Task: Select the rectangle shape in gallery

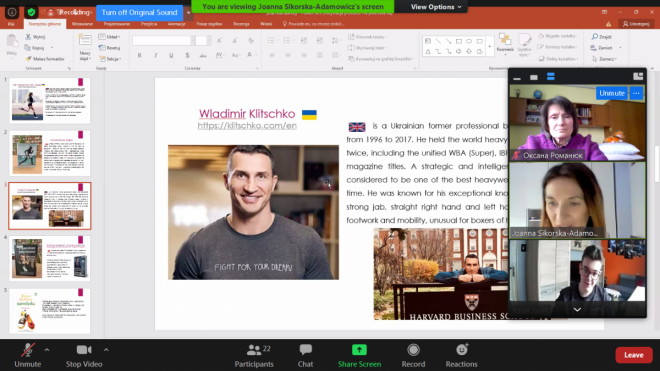Action: click(459, 41)
